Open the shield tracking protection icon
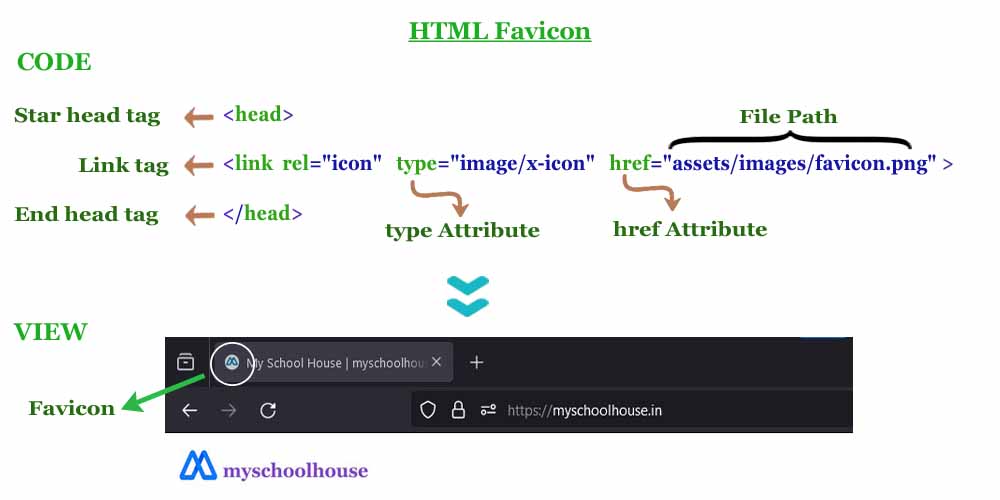 coord(428,410)
